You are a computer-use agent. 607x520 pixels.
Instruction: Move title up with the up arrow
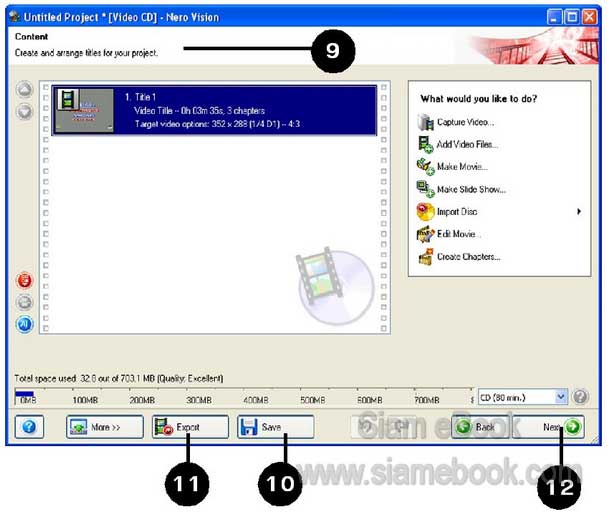(x=24, y=90)
